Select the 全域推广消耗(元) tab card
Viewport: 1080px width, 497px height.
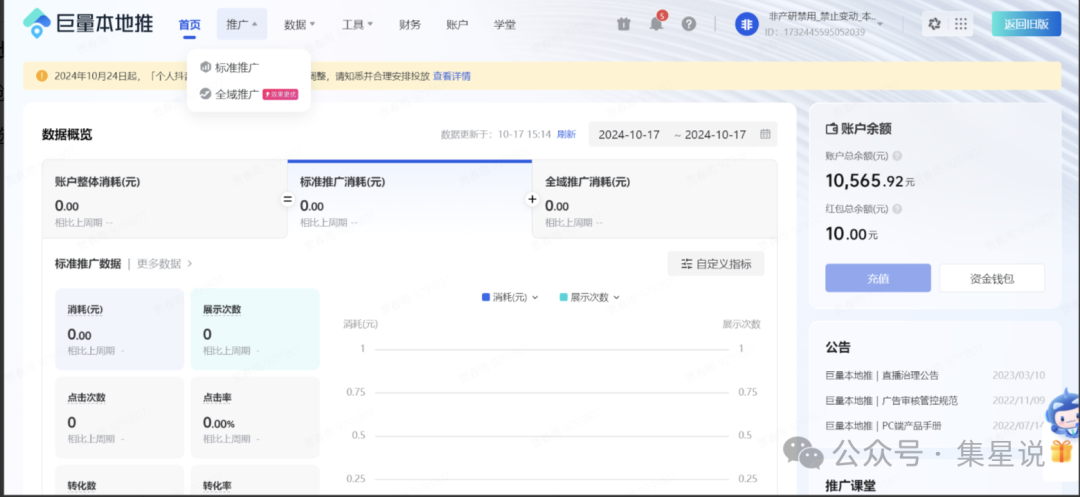[x=654, y=199]
